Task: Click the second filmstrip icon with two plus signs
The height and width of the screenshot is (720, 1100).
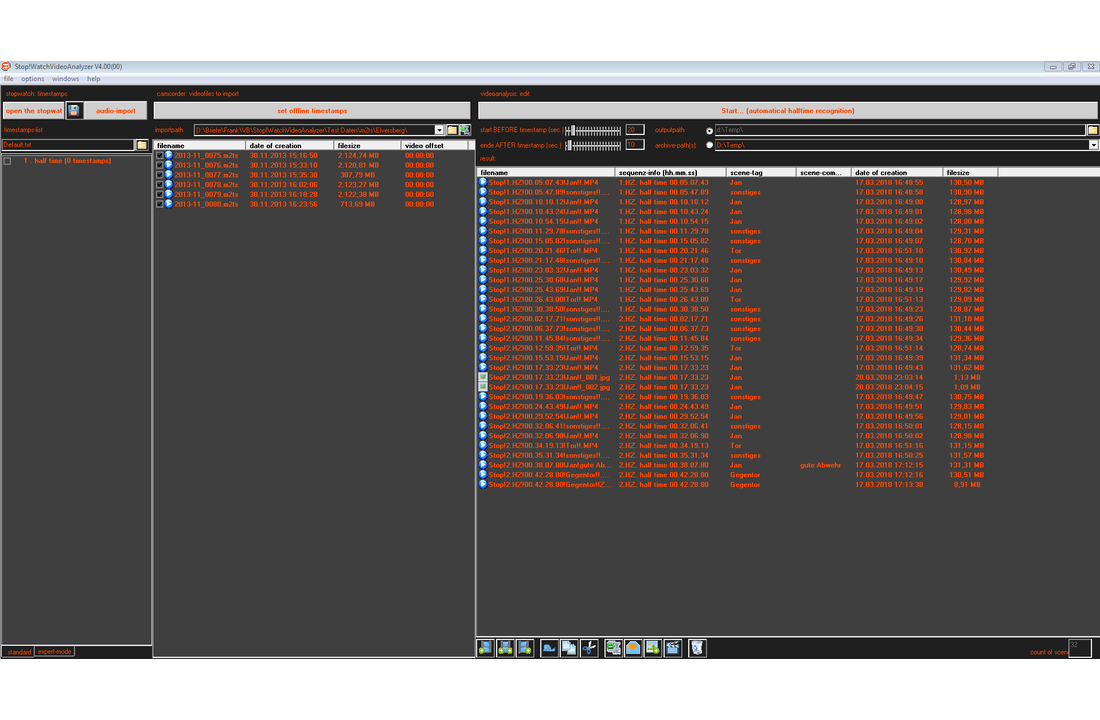Action: [x=505, y=648]
